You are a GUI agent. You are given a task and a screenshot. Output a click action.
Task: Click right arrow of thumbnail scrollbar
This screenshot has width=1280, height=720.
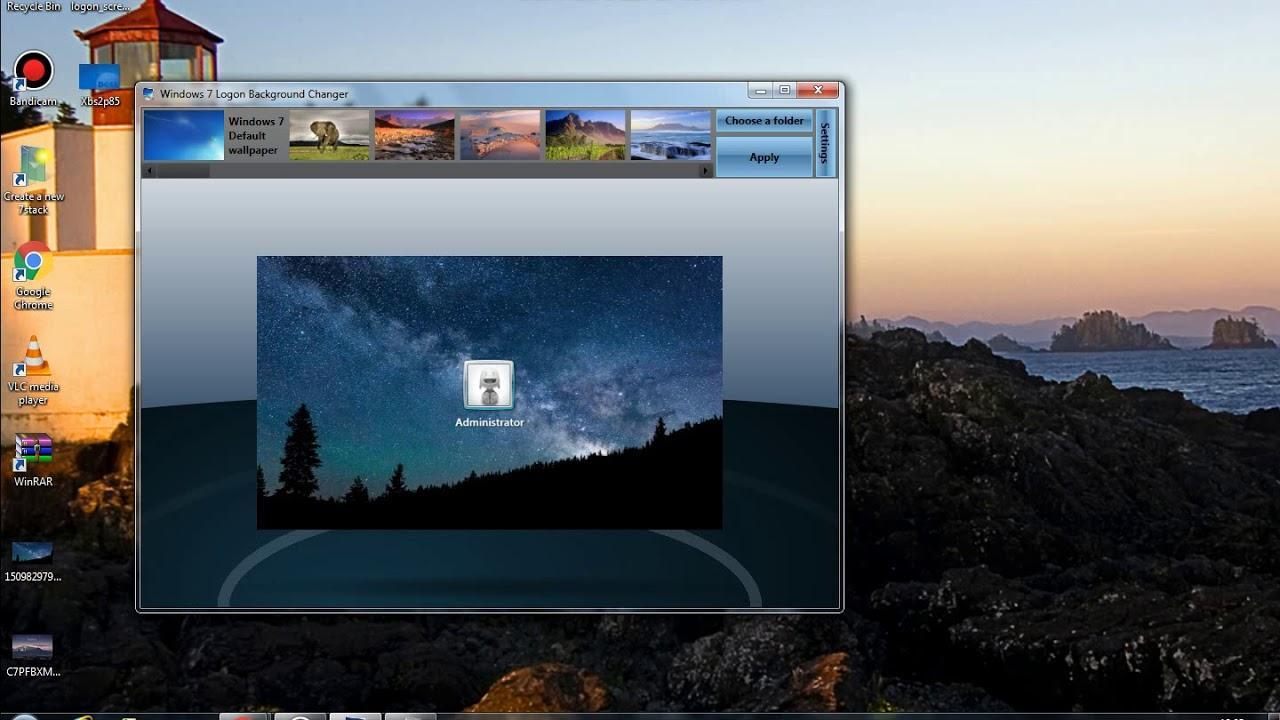click(x=706, y=171)
